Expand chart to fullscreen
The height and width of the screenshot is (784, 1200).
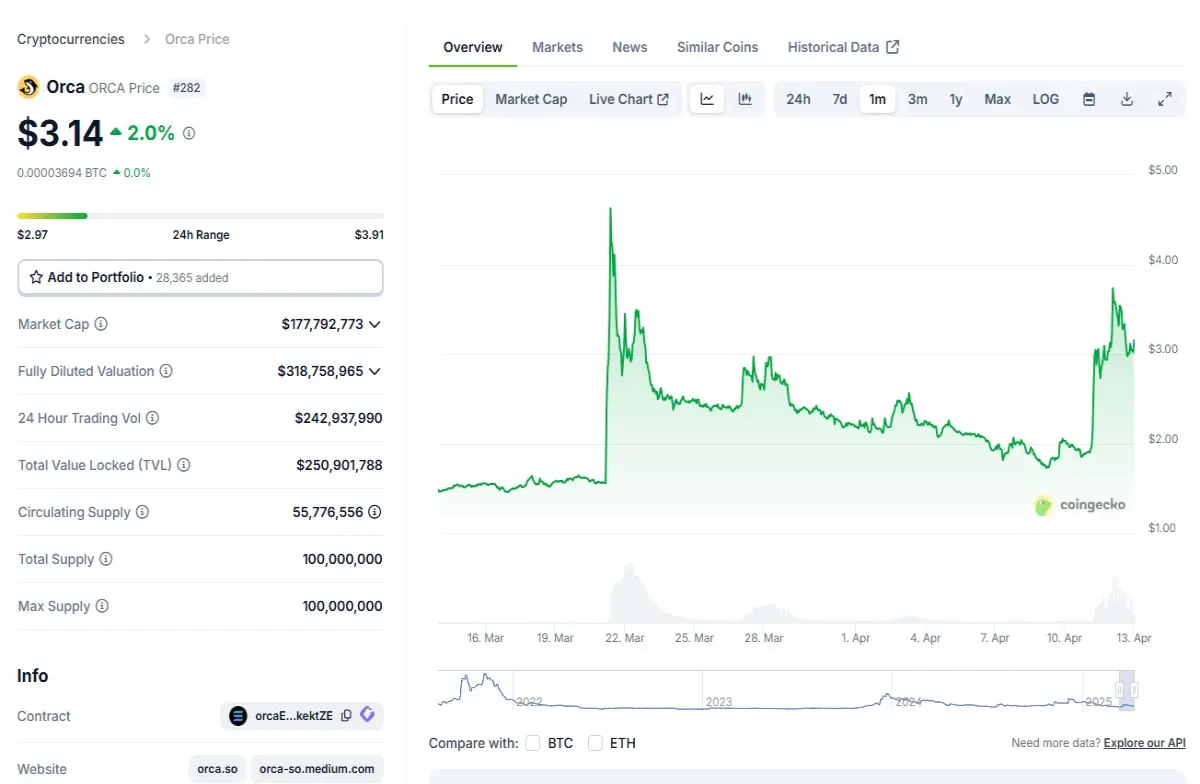tap(1165, 99)
